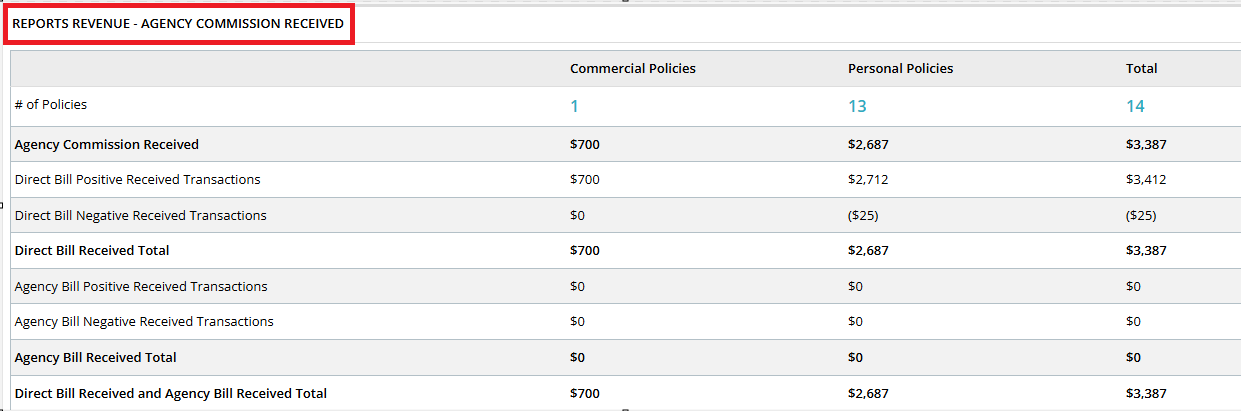The image size is (1241, 411).
Task: Select the Commercial Policies column header
Action: tap(633, 69)
